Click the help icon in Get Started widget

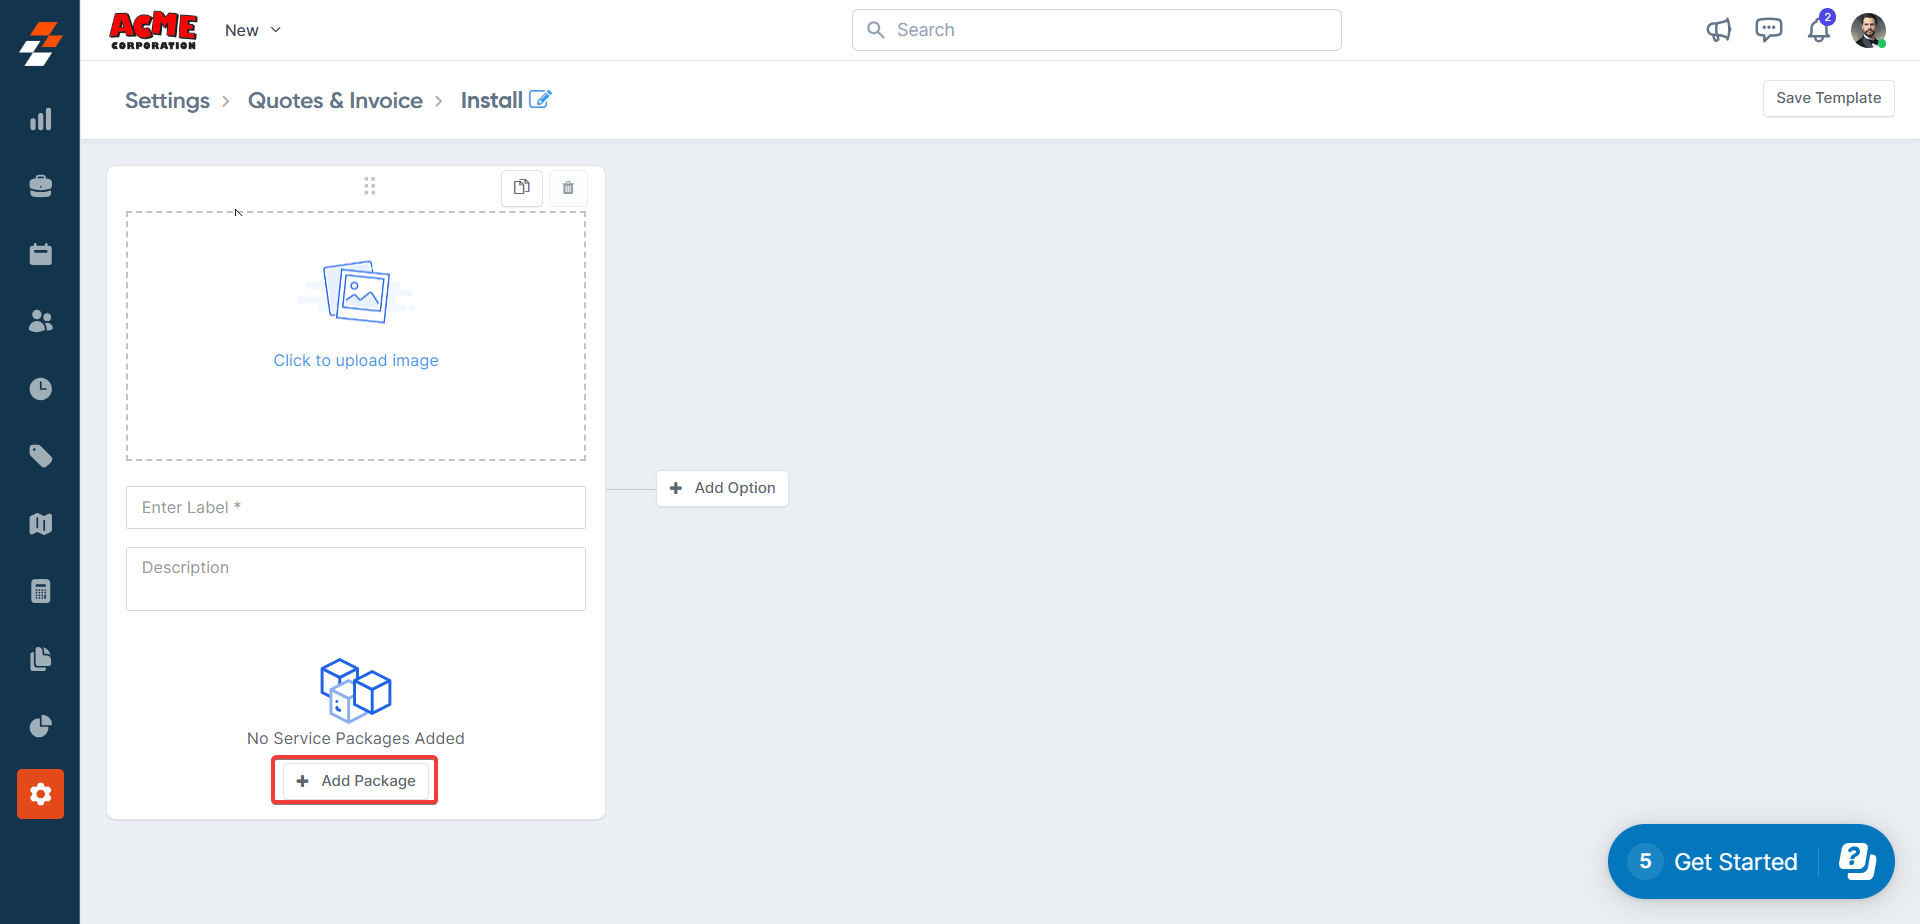[x=1857, y=861]
